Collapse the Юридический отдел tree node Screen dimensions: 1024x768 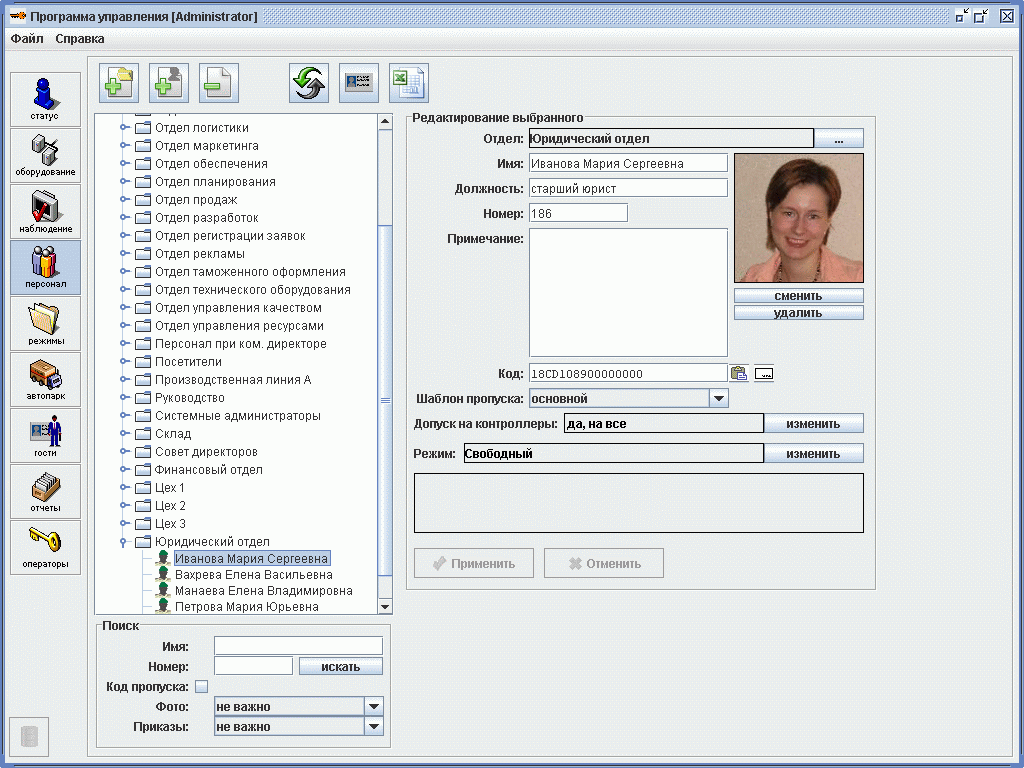124,542
